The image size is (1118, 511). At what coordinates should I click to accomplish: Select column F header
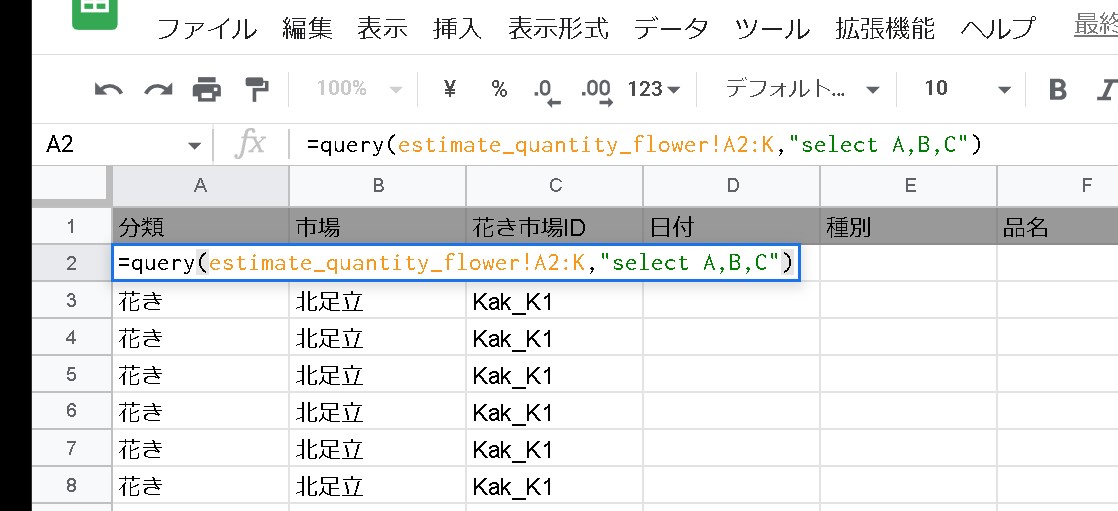point(1057,185)
